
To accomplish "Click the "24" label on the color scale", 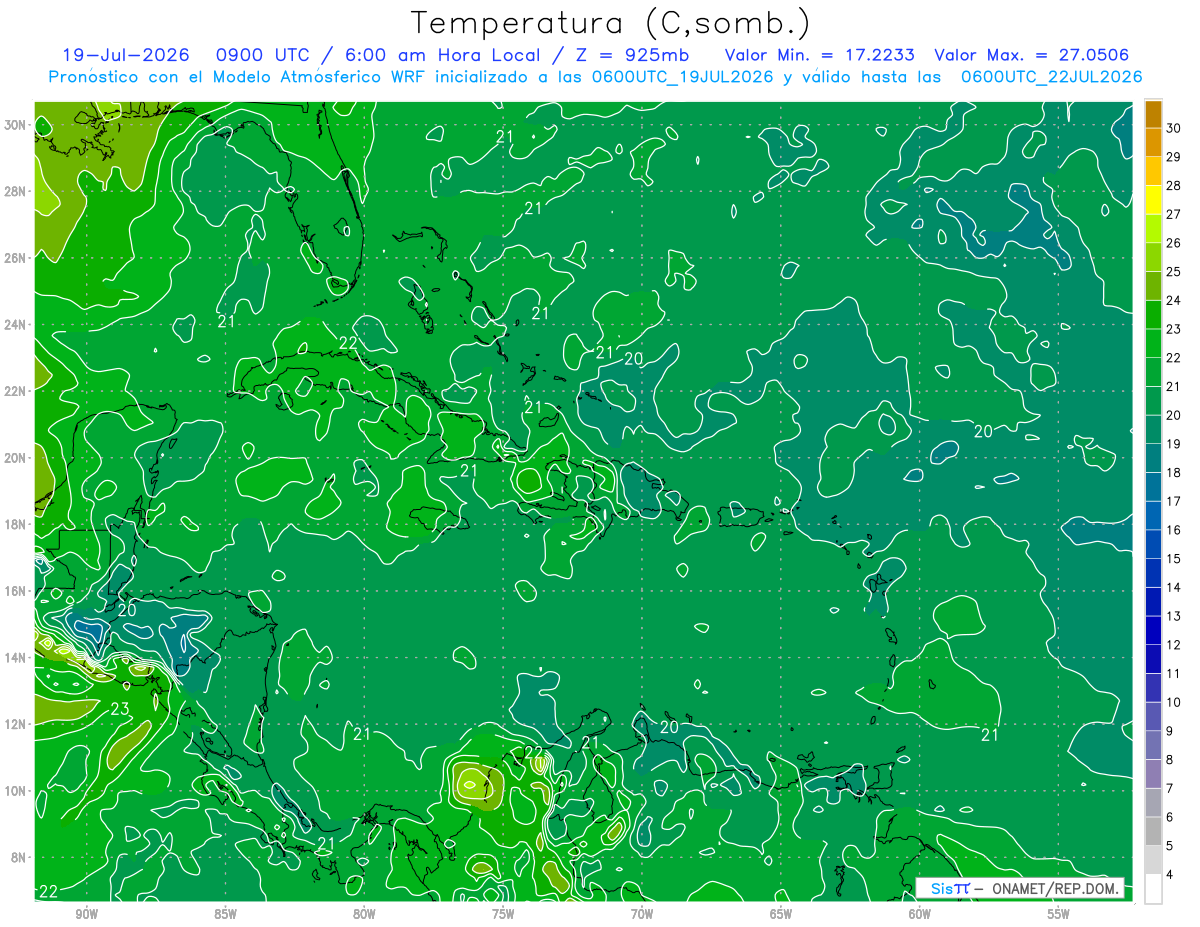I will 1173,301.
